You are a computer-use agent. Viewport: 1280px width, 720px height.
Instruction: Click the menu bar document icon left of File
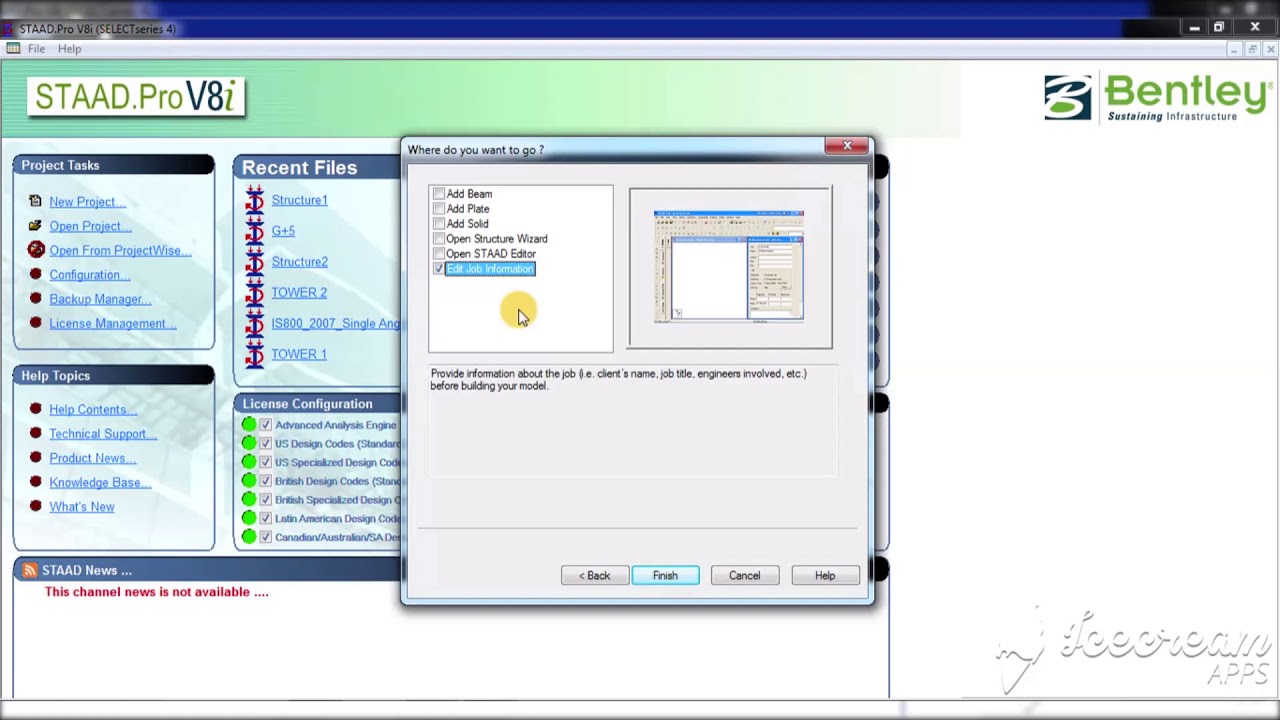[x=13, y=48]
